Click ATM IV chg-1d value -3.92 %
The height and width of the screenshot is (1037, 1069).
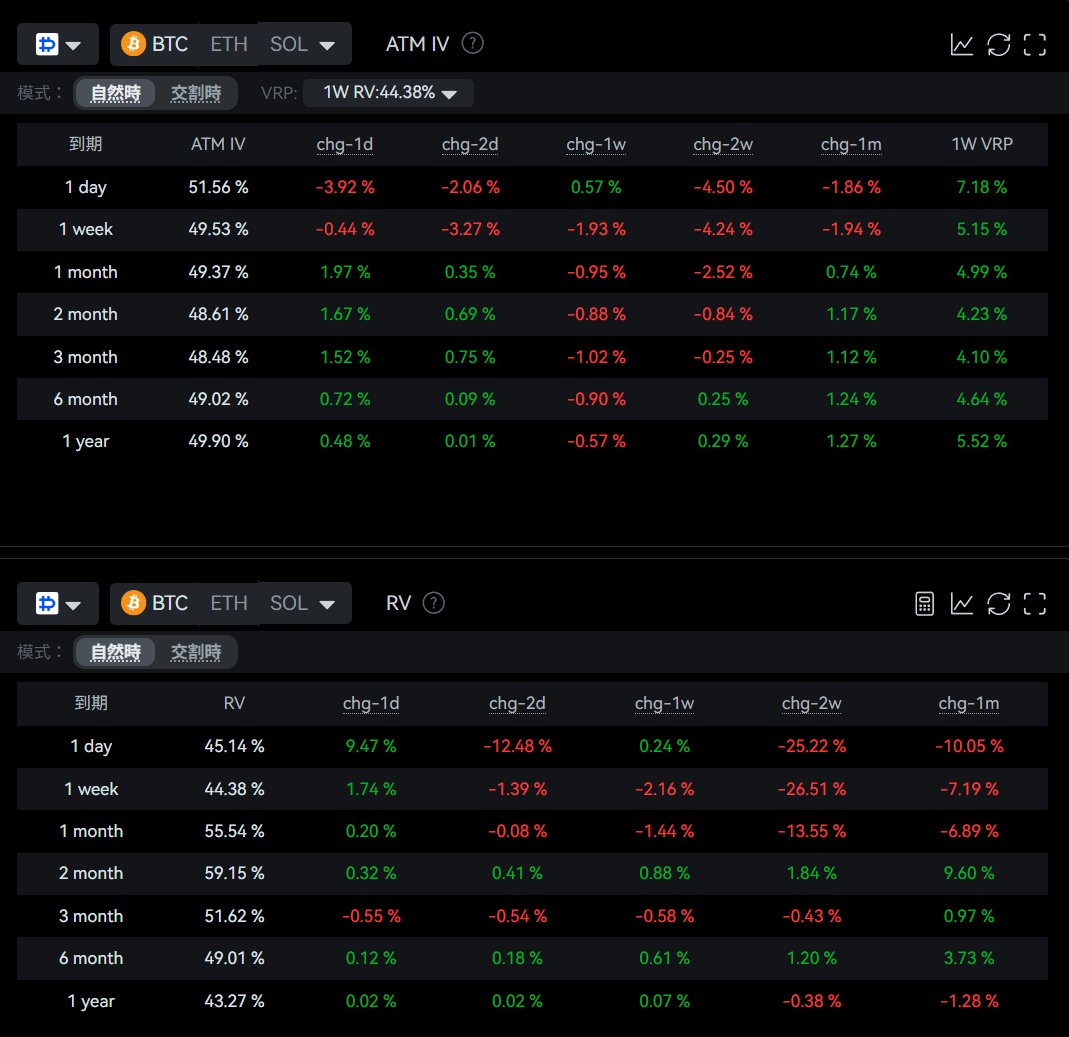345,187
